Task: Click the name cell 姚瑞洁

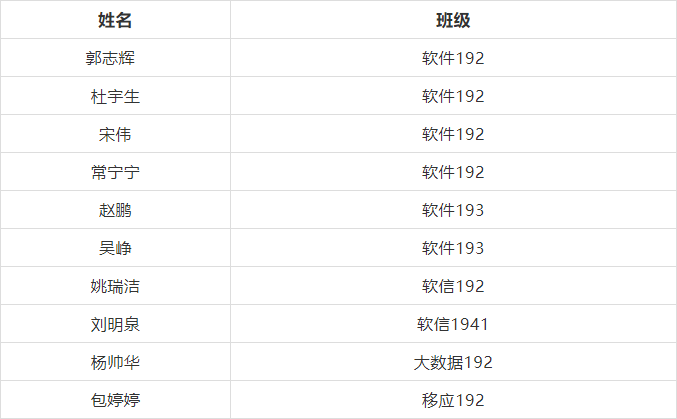Action: (x=115, y=286)
